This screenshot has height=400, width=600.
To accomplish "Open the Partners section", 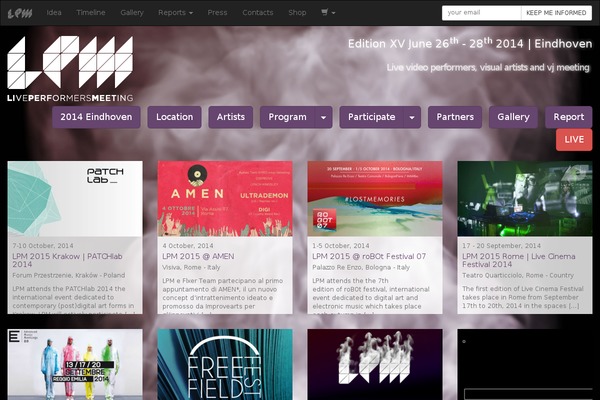I will pos(455,117).
